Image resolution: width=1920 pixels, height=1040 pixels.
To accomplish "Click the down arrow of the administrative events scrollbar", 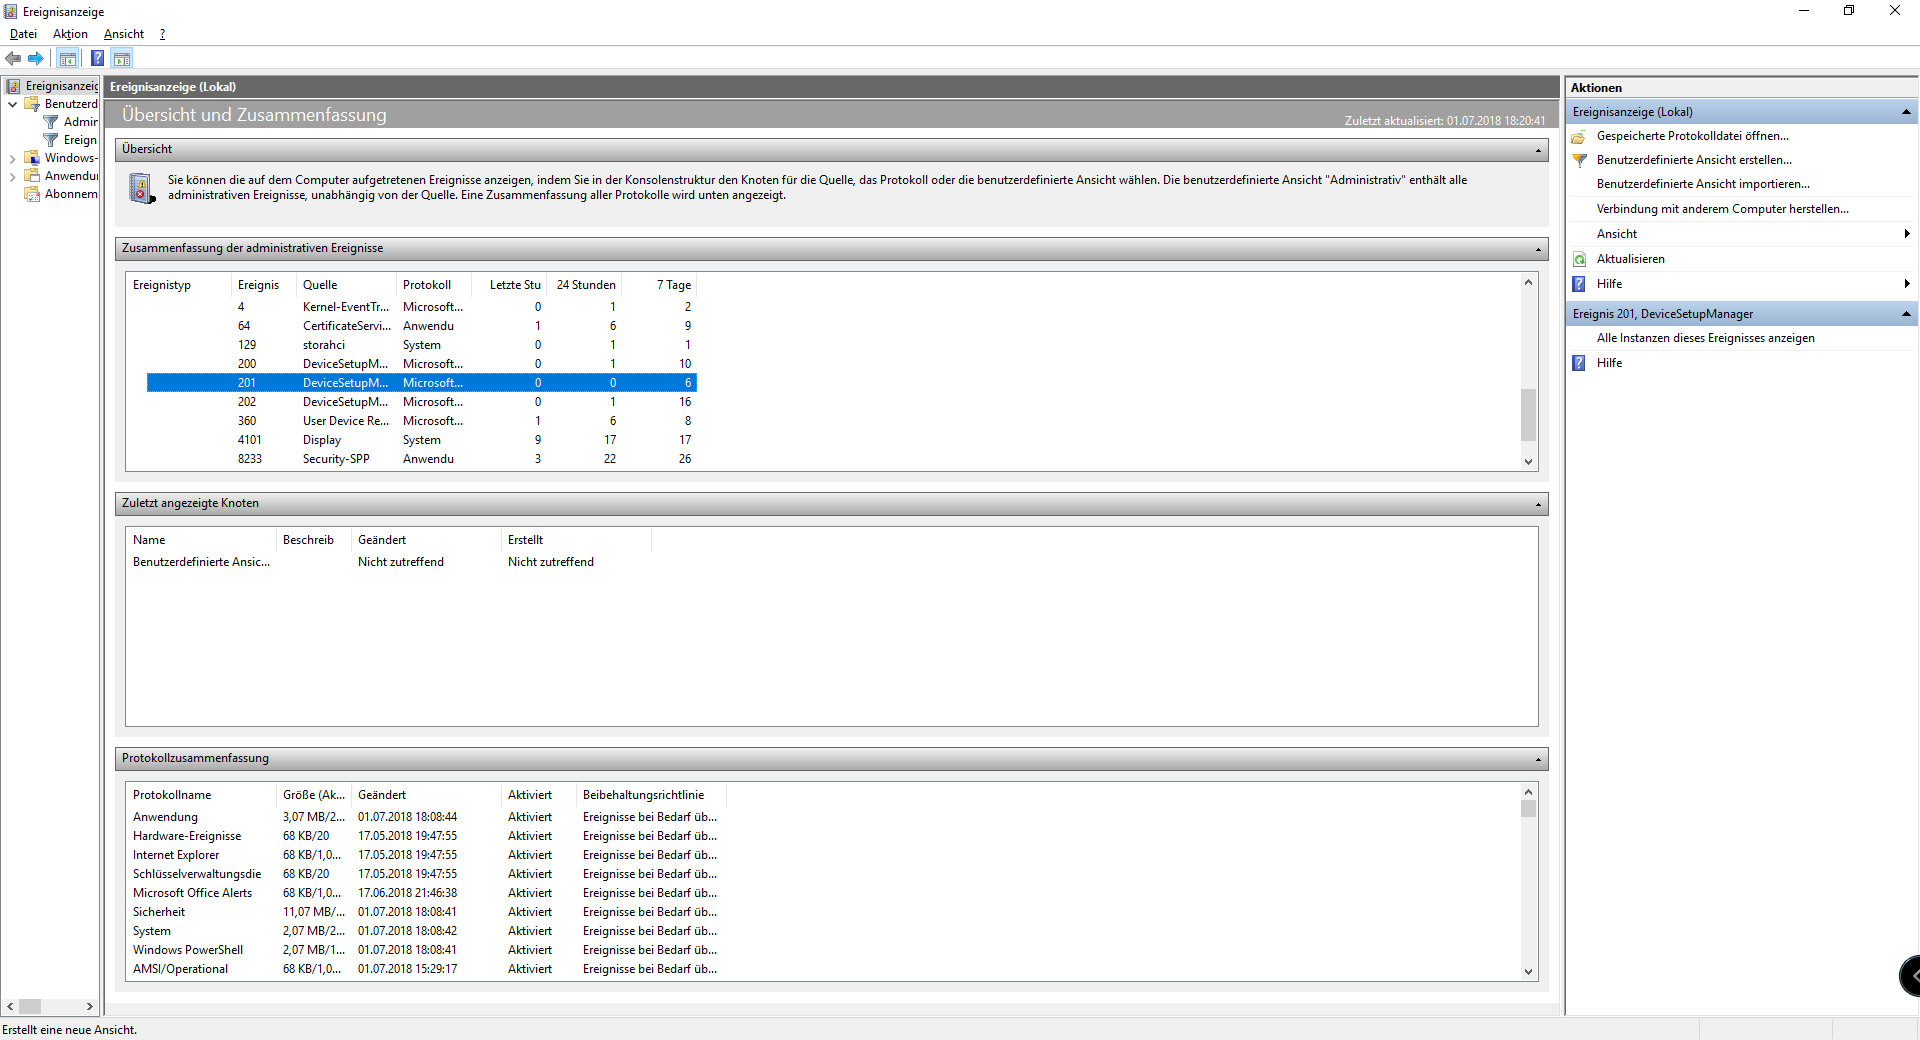I will (x=1528, y=462).
